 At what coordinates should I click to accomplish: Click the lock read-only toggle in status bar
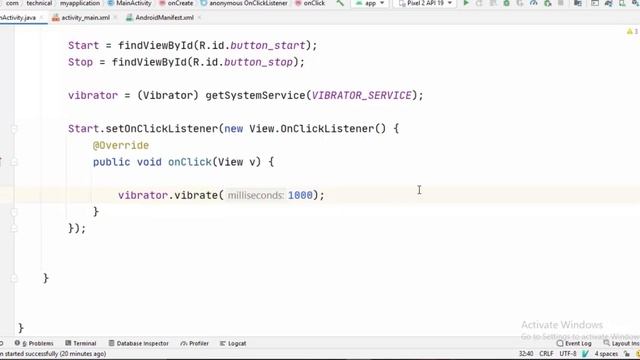[x=627, y=353]
